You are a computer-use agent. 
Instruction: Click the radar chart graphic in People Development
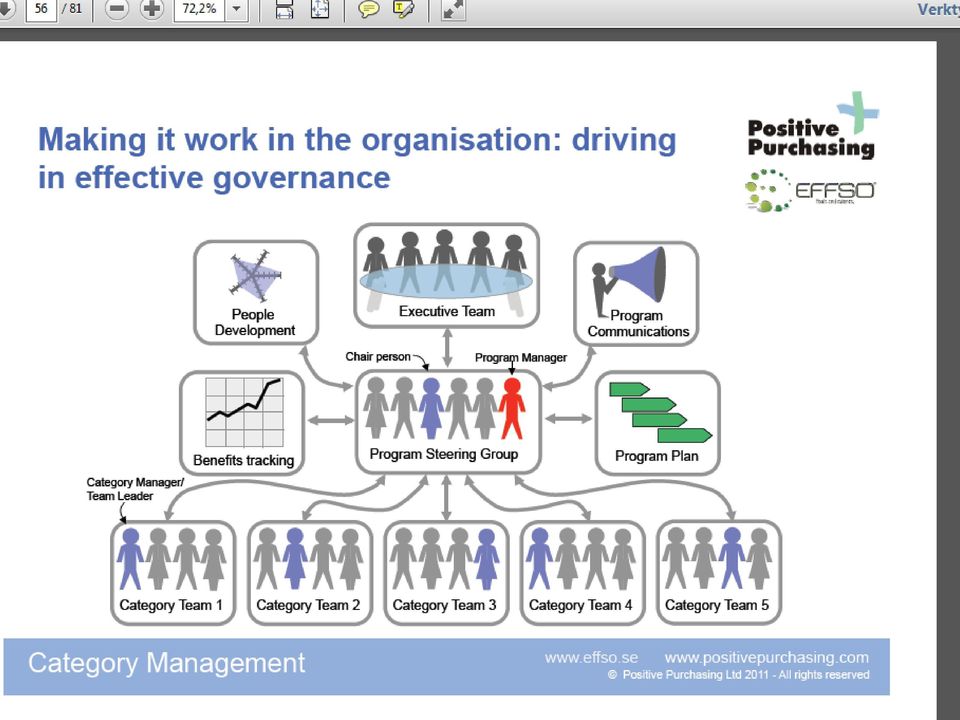(x=254, y=276)
